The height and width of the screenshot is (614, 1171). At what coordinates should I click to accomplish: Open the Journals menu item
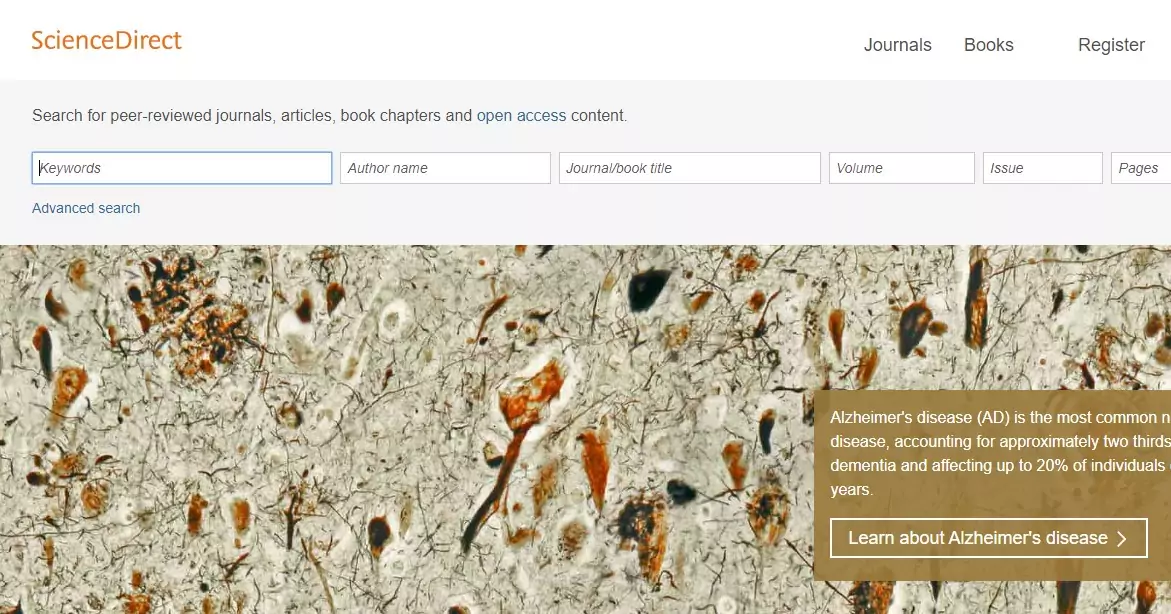898,45
